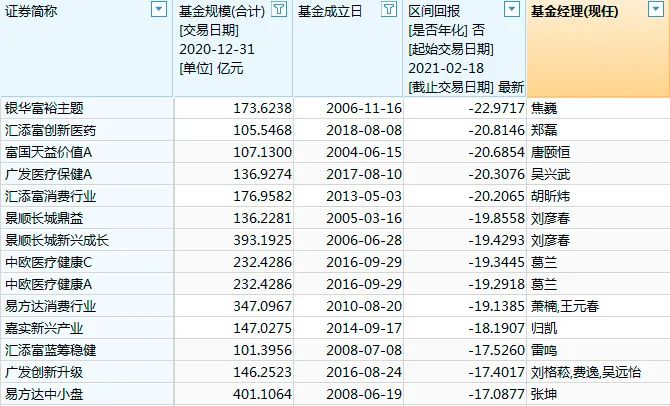Select the 基金规模(合计) header label
Image resolution: width=670 pixels, height=406 pixels.
pos(222,11)
